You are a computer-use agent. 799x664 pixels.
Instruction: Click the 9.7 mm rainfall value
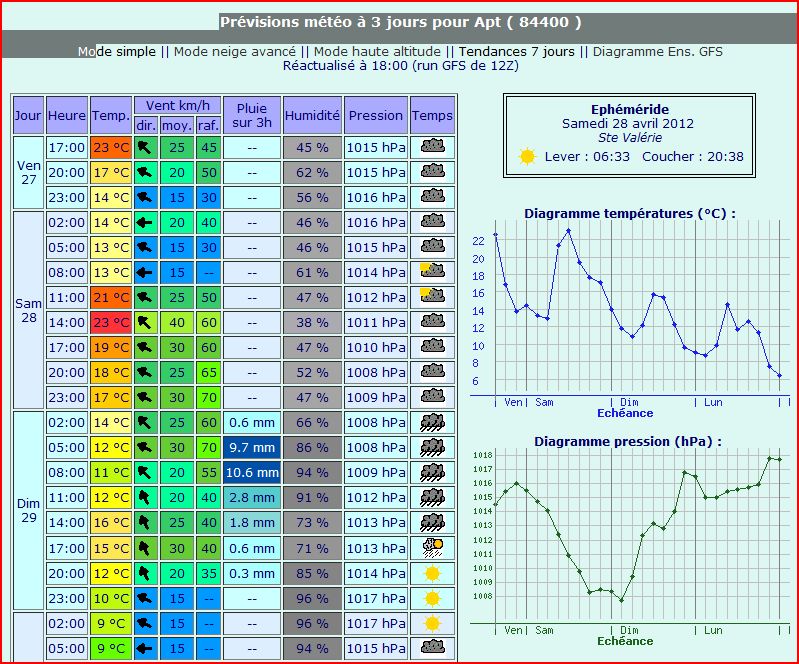pyautogui.click(x=252, y=447)
